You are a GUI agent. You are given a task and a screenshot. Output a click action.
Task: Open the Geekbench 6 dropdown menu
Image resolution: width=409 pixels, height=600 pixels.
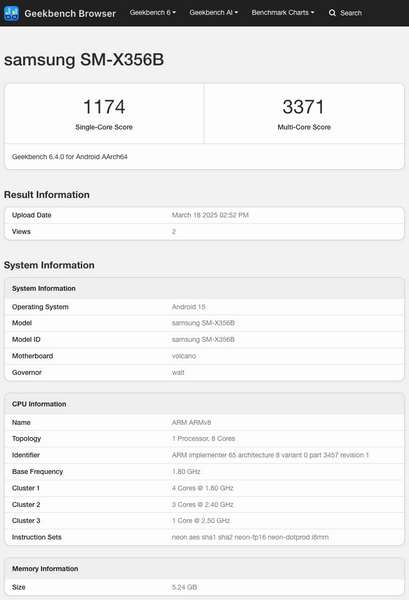click(x=153, y=13)
